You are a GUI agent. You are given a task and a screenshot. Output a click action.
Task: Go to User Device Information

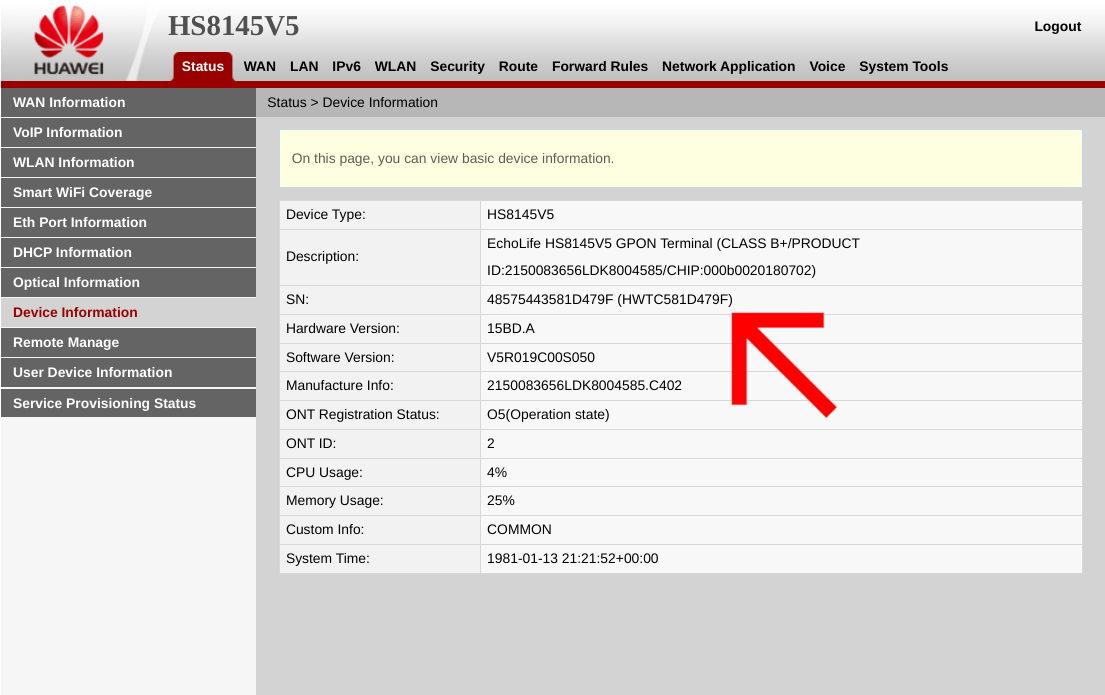tap(128, 372)
